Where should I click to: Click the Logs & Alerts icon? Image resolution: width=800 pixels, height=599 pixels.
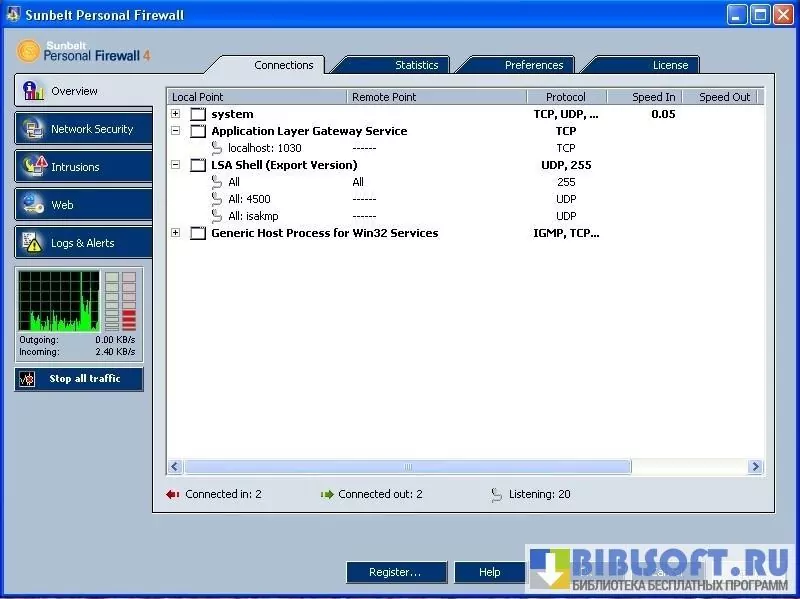click(34, 243)
